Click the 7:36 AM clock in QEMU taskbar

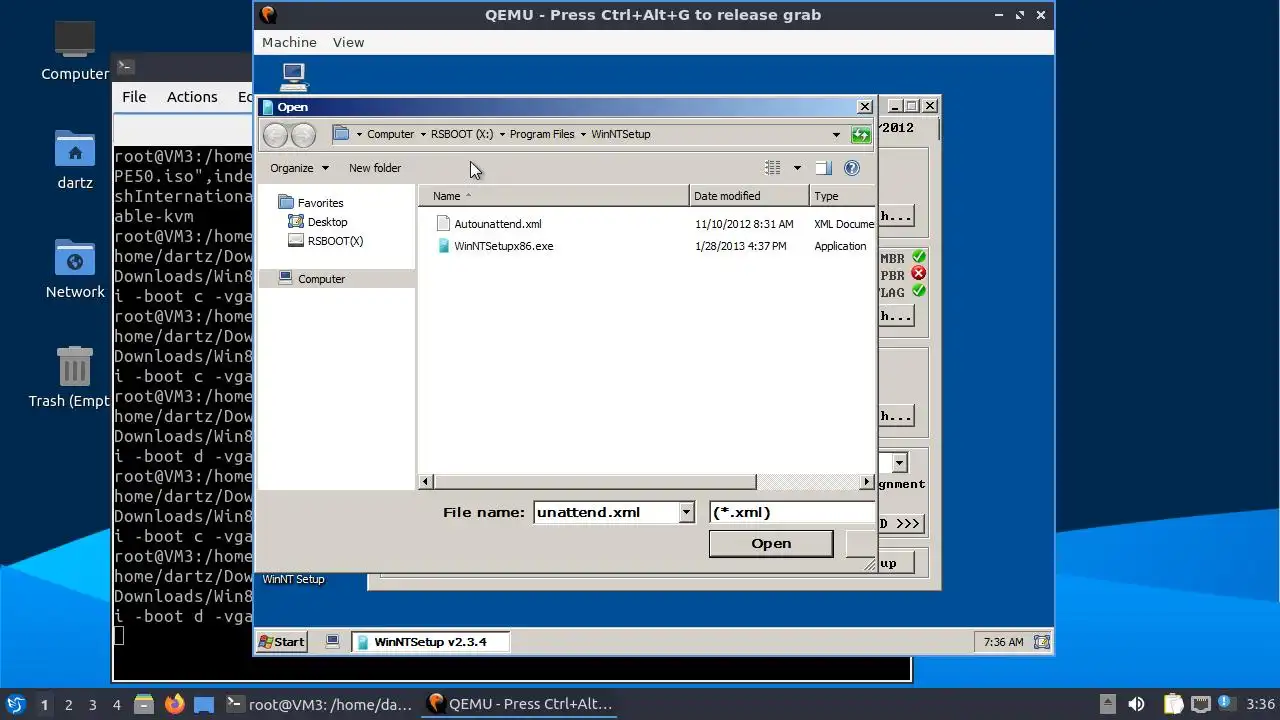(x=1003, y=642)
